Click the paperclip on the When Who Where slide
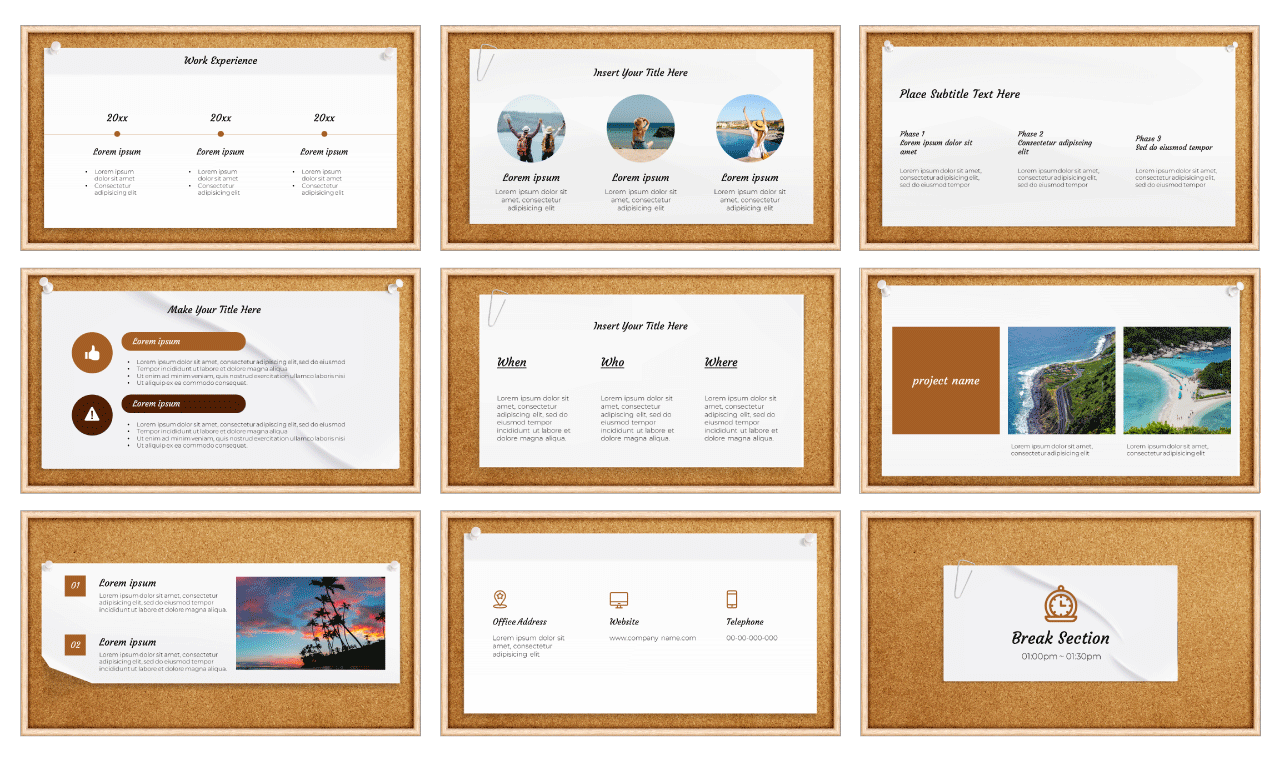The width and height of the screenshot is (1280, 760). coord(496,308)
